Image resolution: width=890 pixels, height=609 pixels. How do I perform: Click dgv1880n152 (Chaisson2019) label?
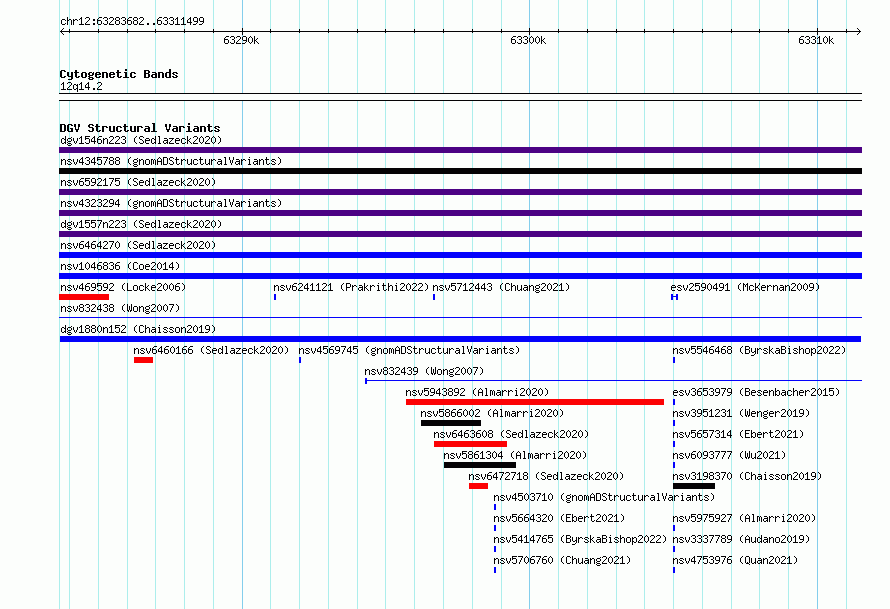click(x=138, y=329)
